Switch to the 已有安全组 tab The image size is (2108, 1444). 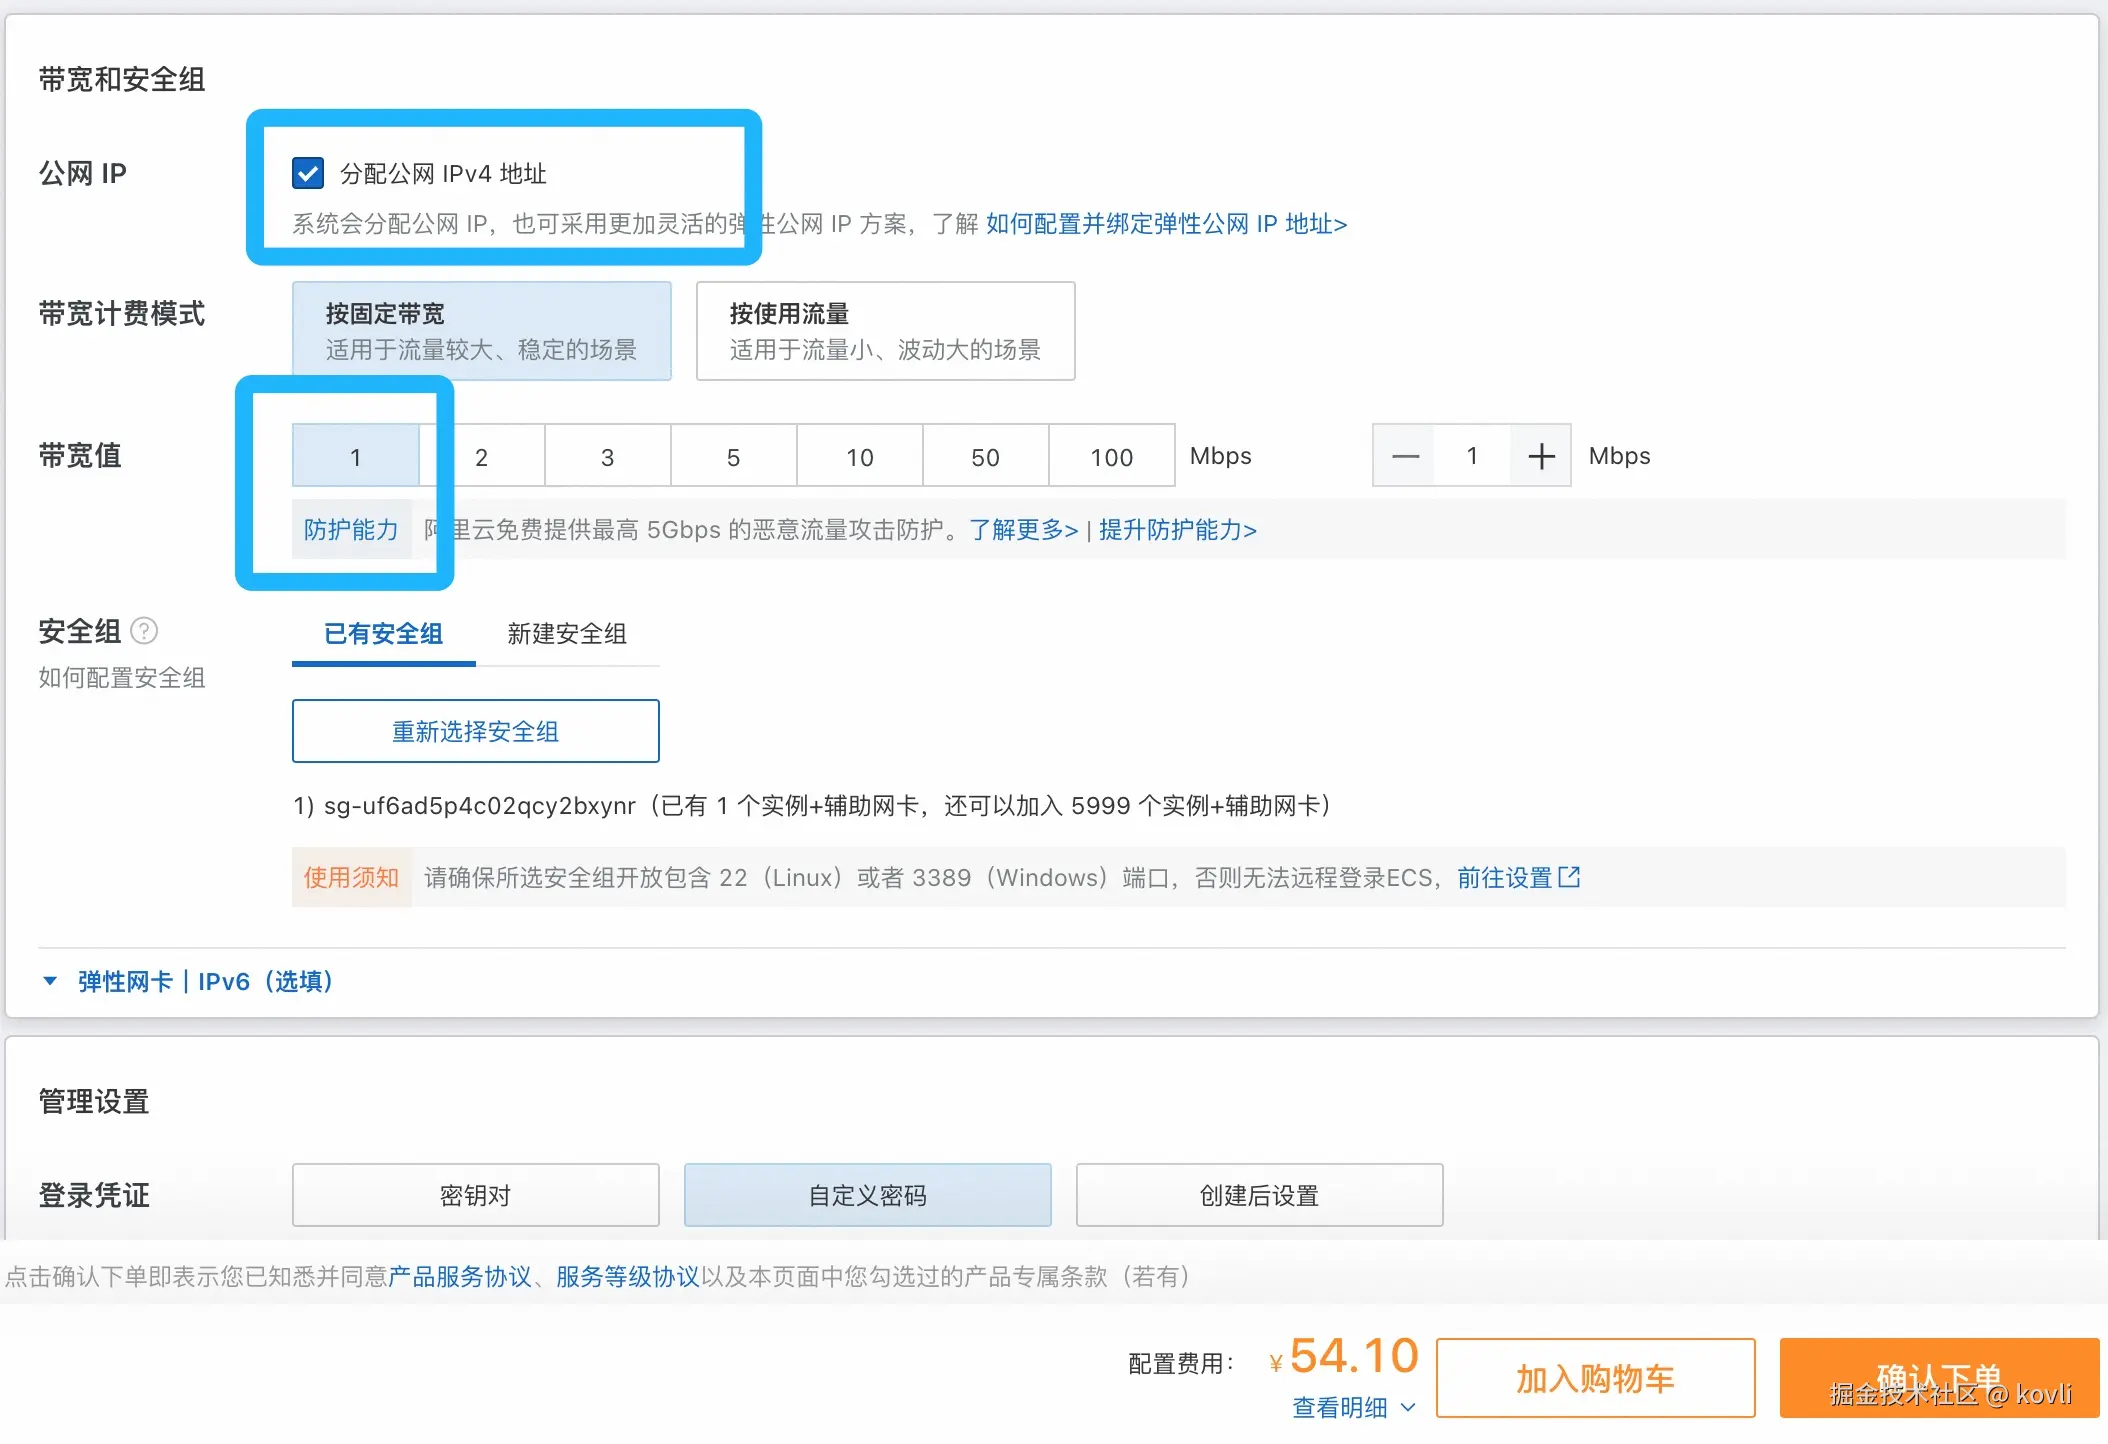coord(383,633)
